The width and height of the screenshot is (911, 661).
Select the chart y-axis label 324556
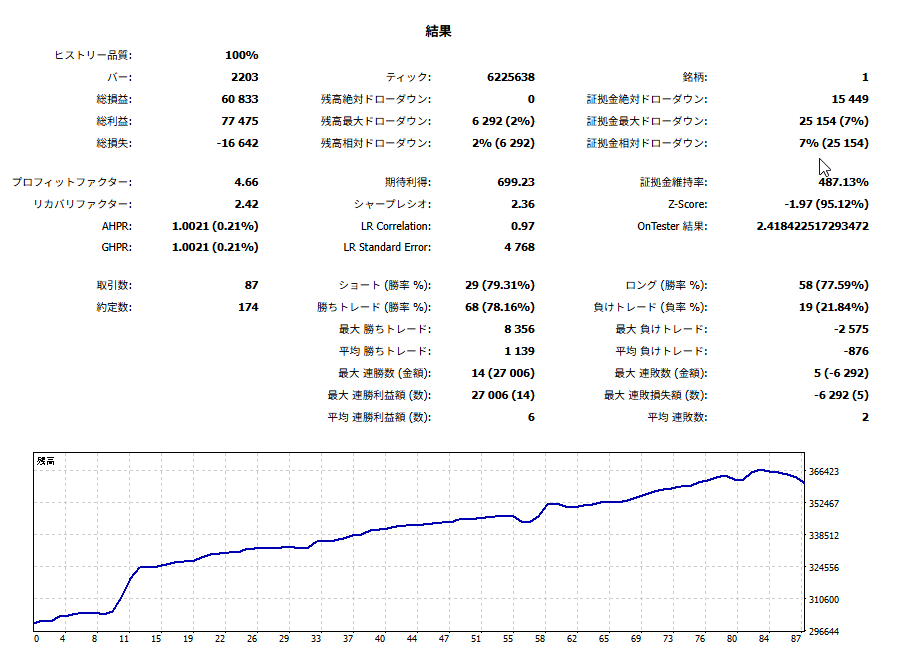[x=824, y=567]
